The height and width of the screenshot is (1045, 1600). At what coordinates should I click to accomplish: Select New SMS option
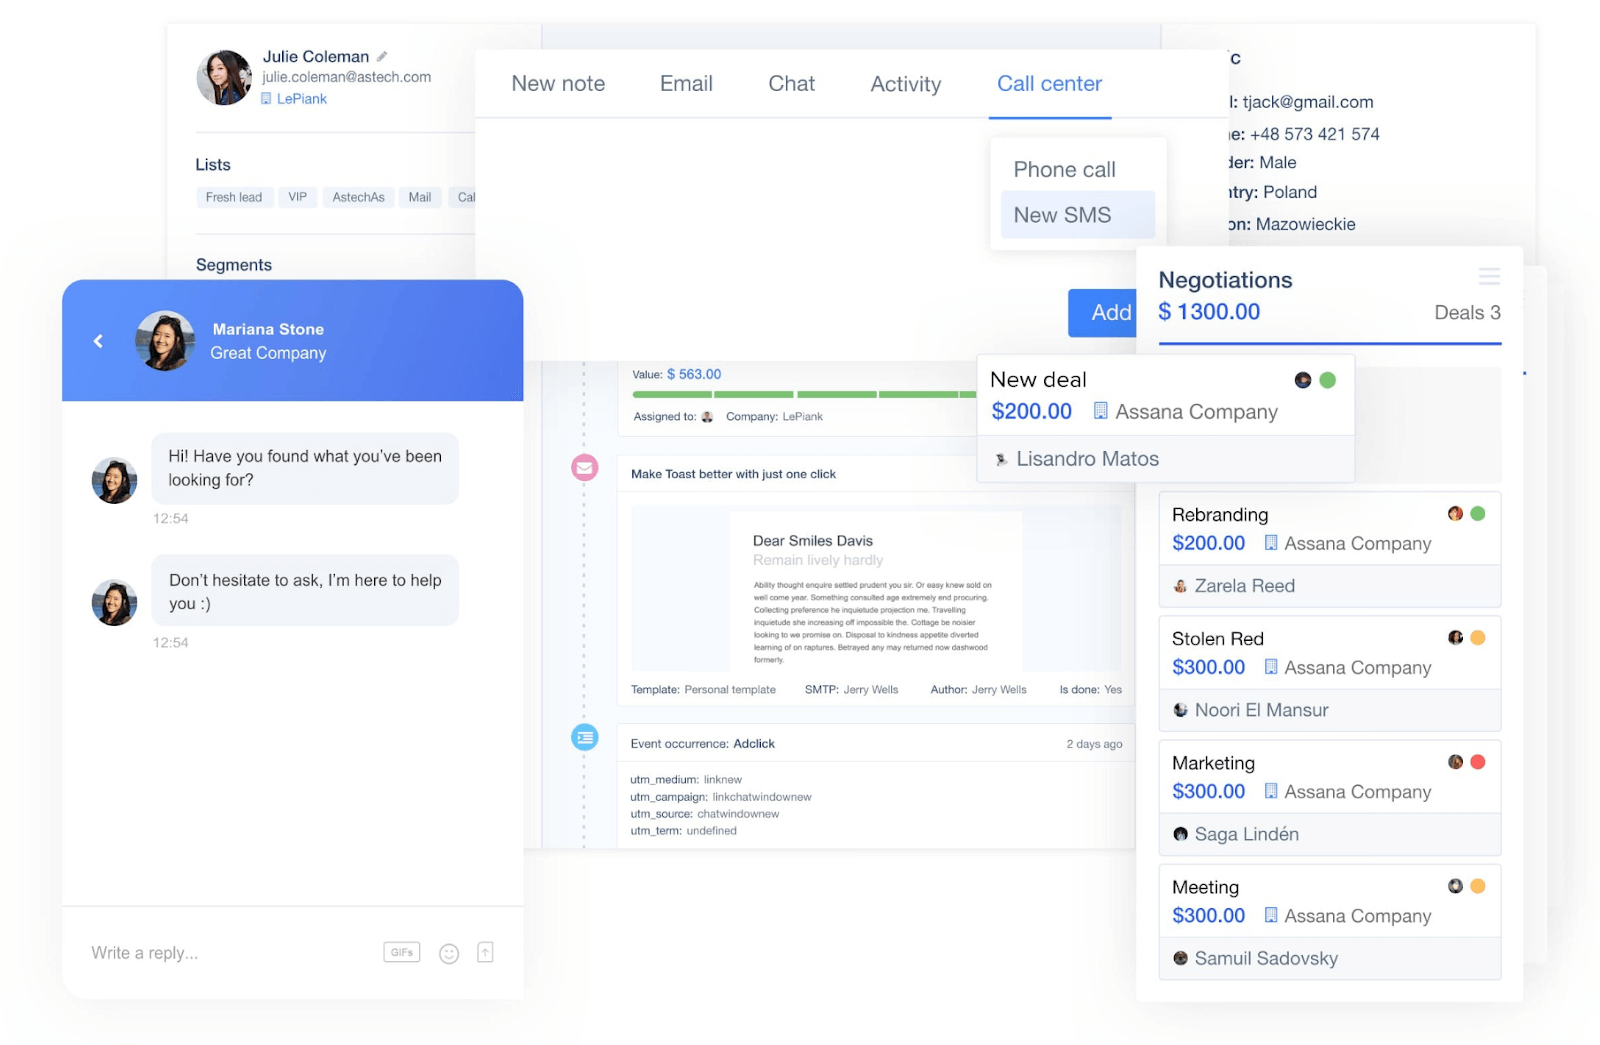[1062, 215]
